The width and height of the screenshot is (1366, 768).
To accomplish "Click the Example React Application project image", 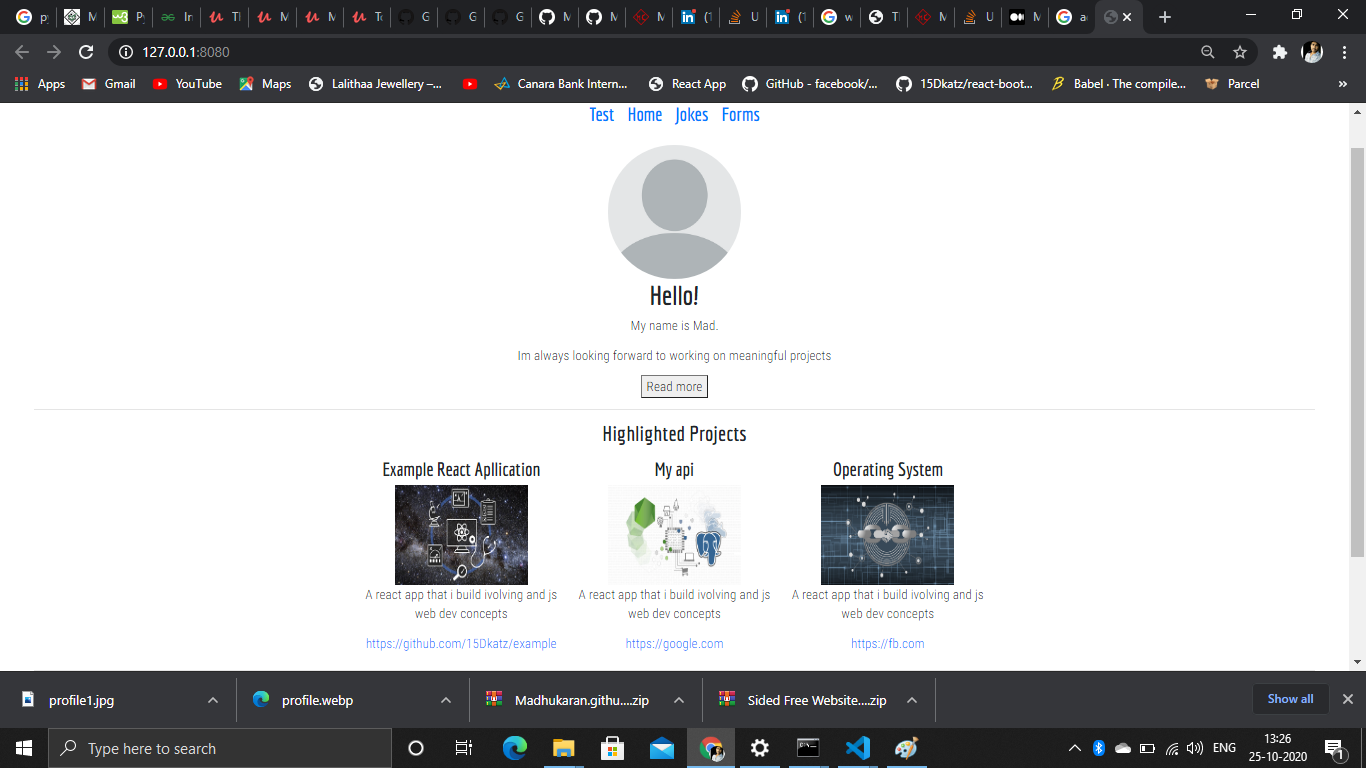I will (461, 535).
